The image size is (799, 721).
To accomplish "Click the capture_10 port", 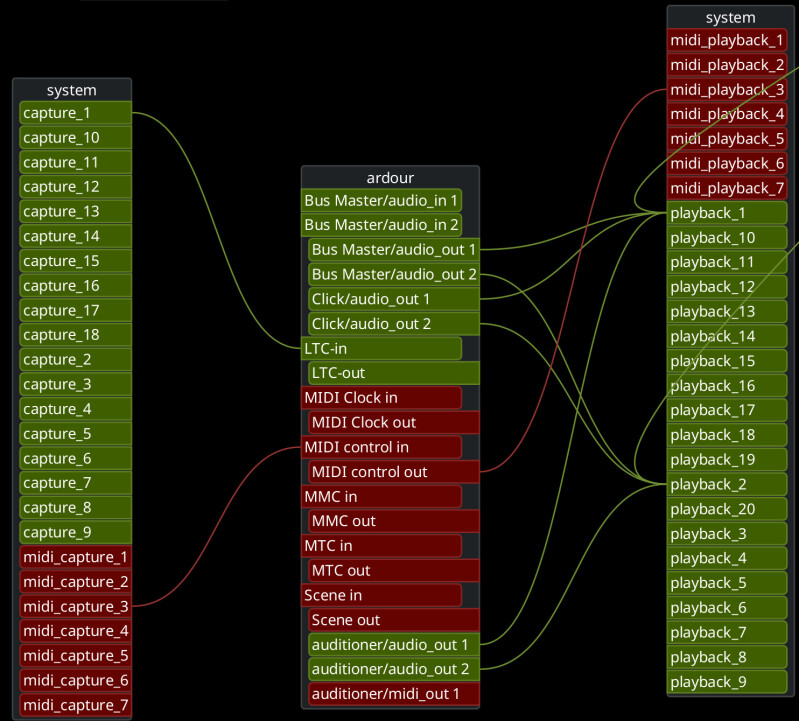I will [75, 138].
